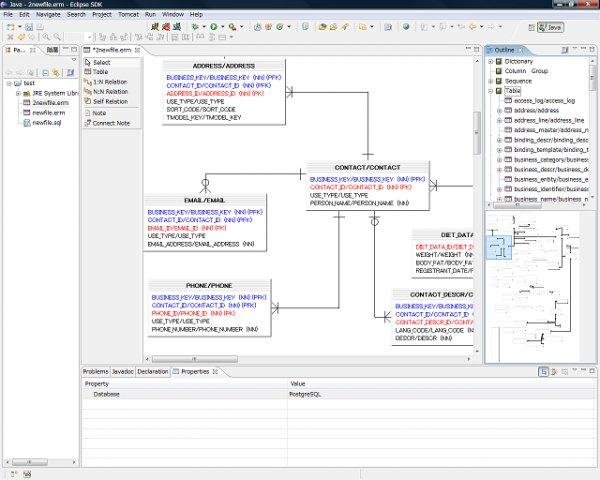Image resolution: width=600 pixels, height=480 pixels.
Task: Click the Connect Note palette tool
Action: point(111,123)
